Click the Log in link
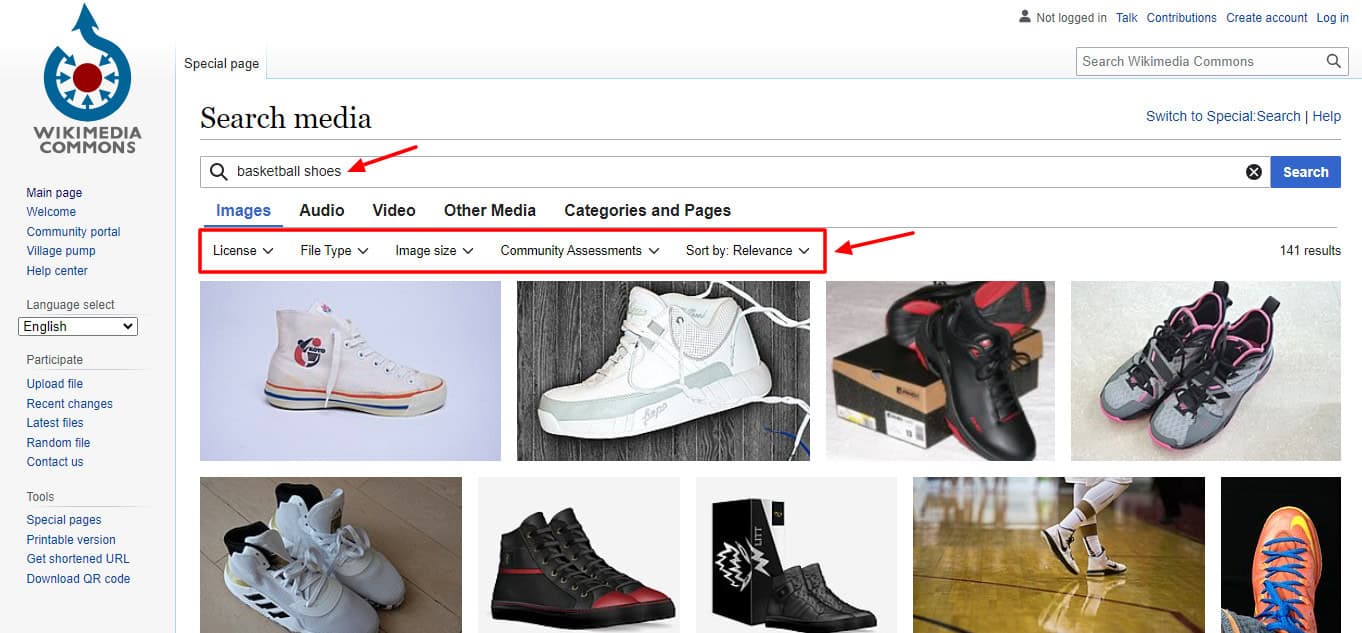 pyautogui.click(x=1333, y=18)
